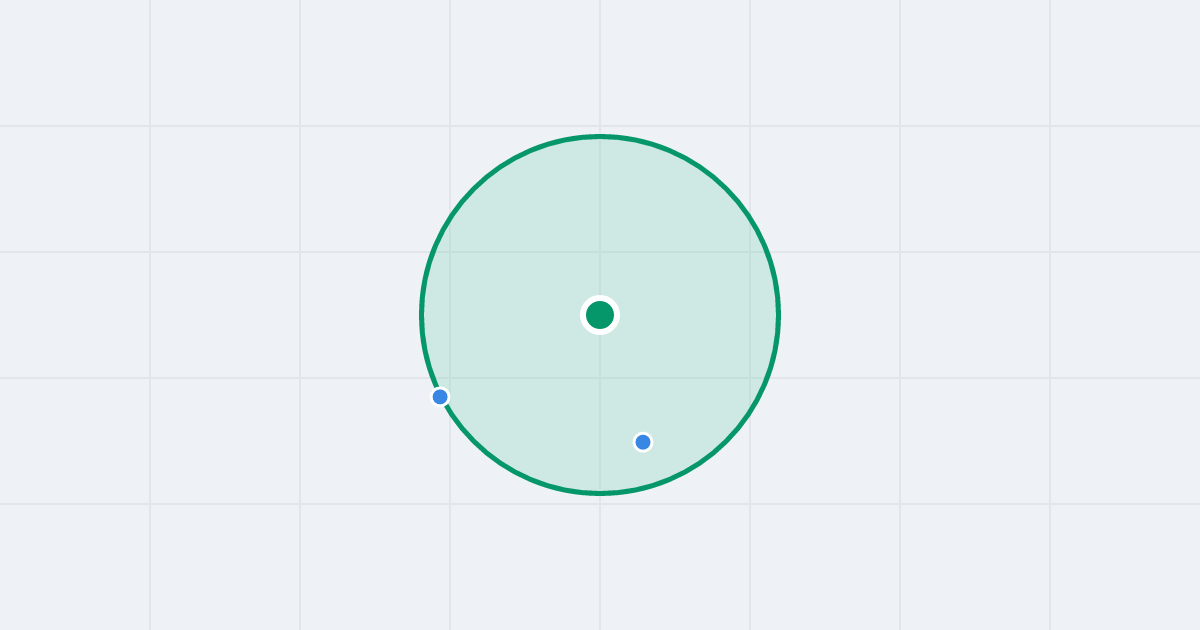Image resolution: width=1200 pixels, height=630 pixels.
Task: Choose the blue point below the center marker
Action: coord(643,442)
